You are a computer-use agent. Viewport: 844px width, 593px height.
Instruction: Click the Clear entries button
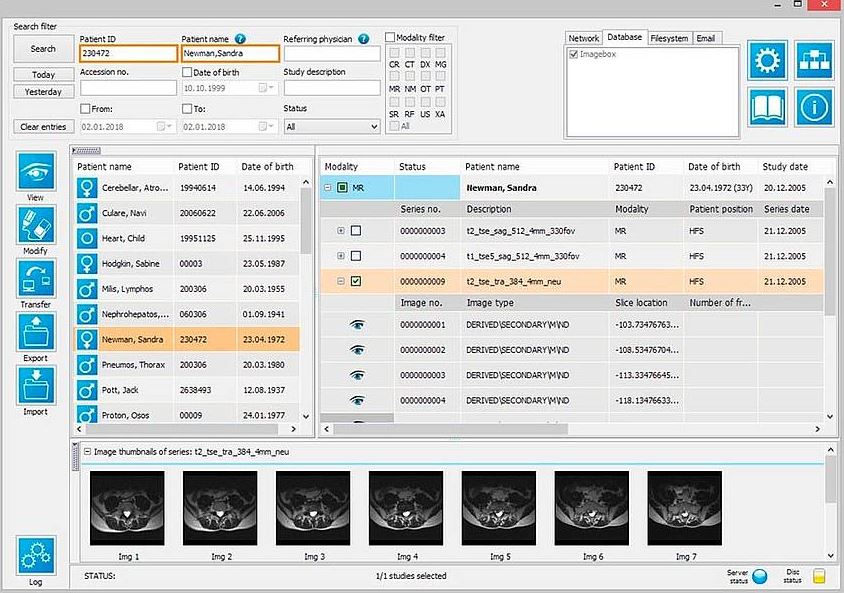point(44,126)
